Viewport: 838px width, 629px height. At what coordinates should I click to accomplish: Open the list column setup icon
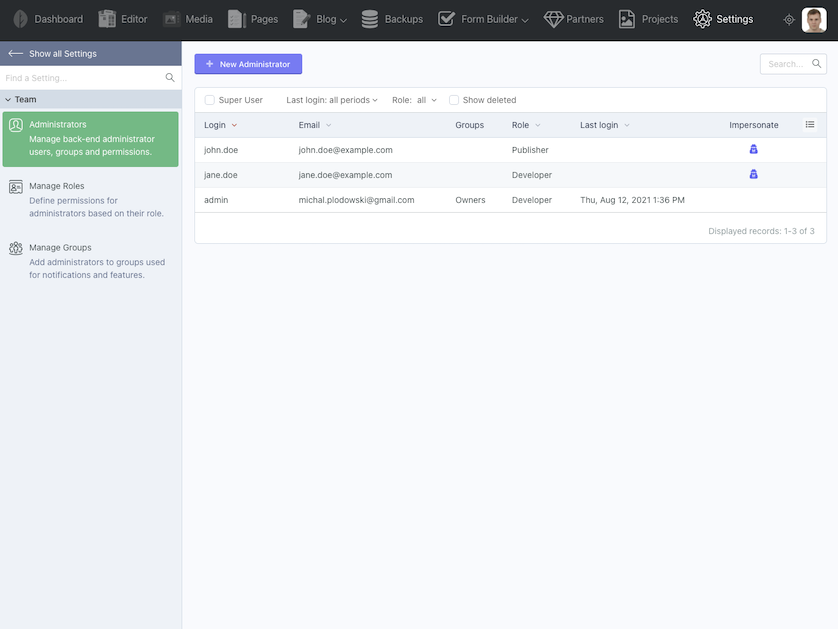(x=810, y=125)
